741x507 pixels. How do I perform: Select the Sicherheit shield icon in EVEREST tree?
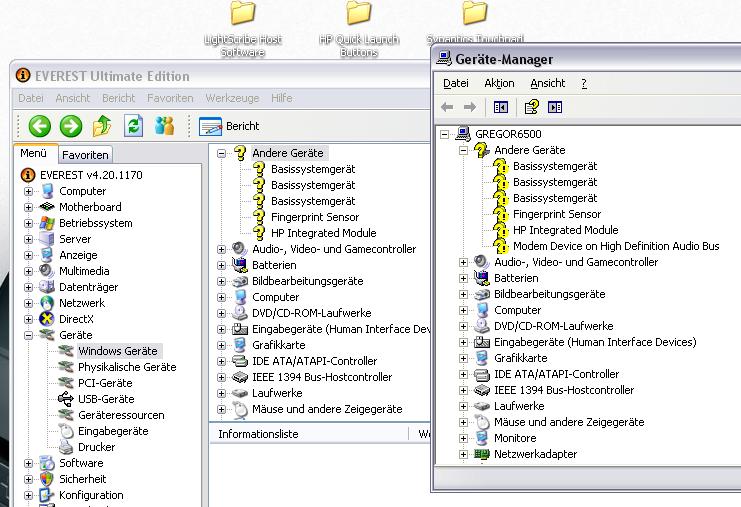[x=47, y=479]
